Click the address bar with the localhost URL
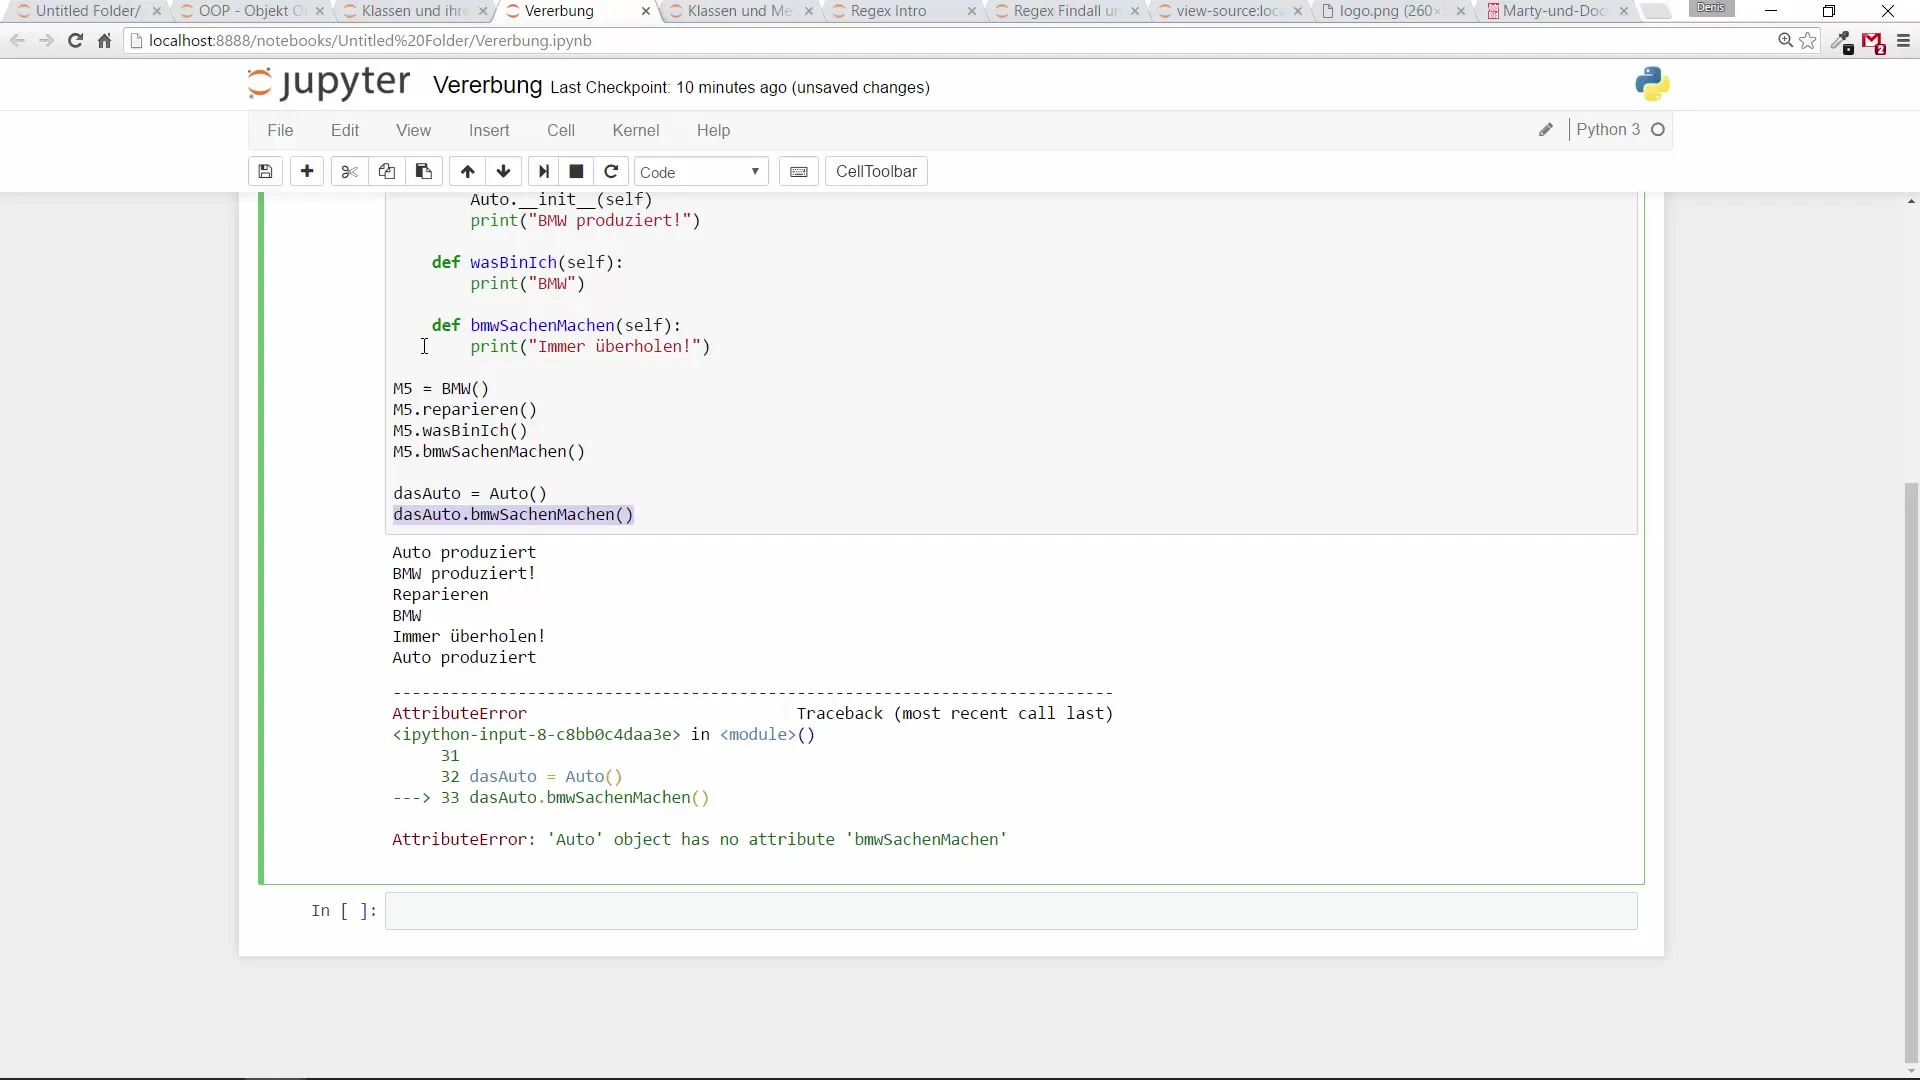Image resolution: width=1920 pixels, height=1080 pixels. [x=950, y=41]
